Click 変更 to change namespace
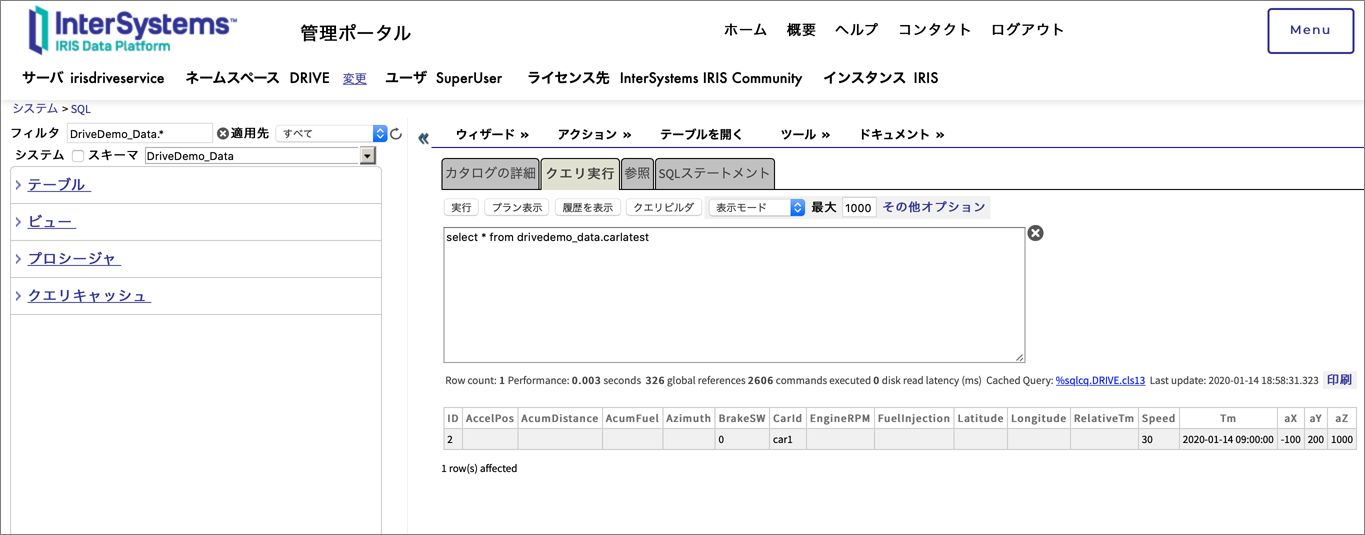This screenshot has width=1365, height=535. click(x=355, y=78)
